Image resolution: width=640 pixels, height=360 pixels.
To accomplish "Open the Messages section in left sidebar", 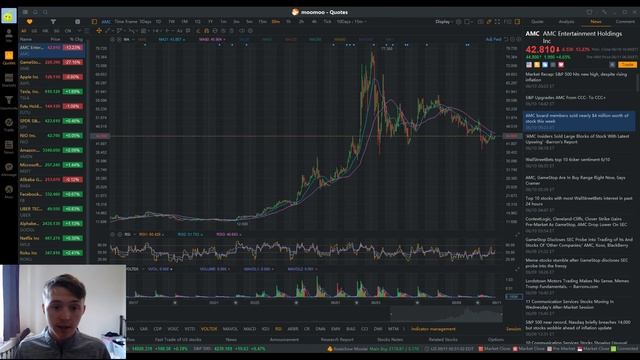I will (x=9, y=169).
